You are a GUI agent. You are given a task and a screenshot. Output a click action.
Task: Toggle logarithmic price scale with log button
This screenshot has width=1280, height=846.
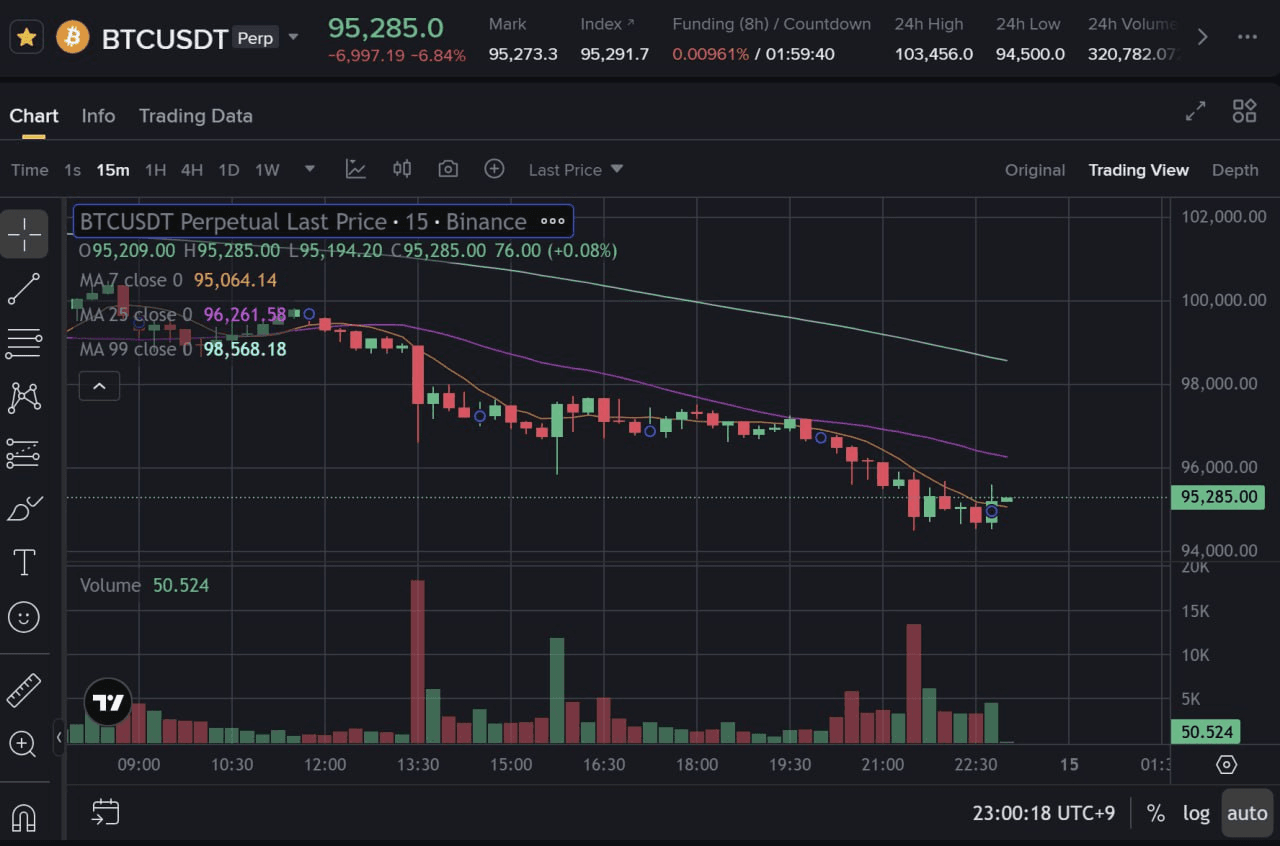1196,813
